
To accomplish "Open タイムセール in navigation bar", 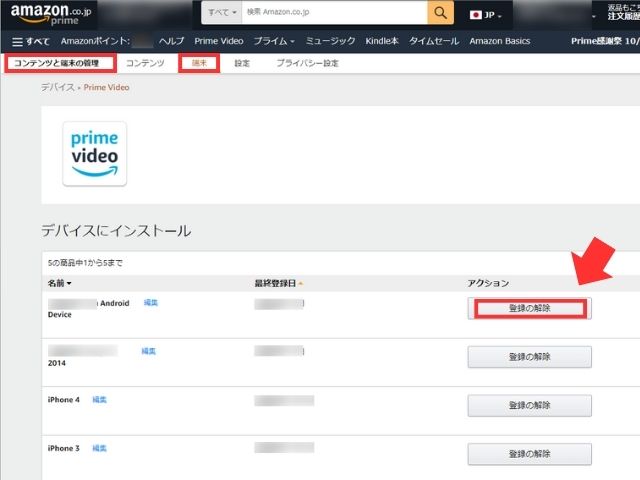I will 434,41.
